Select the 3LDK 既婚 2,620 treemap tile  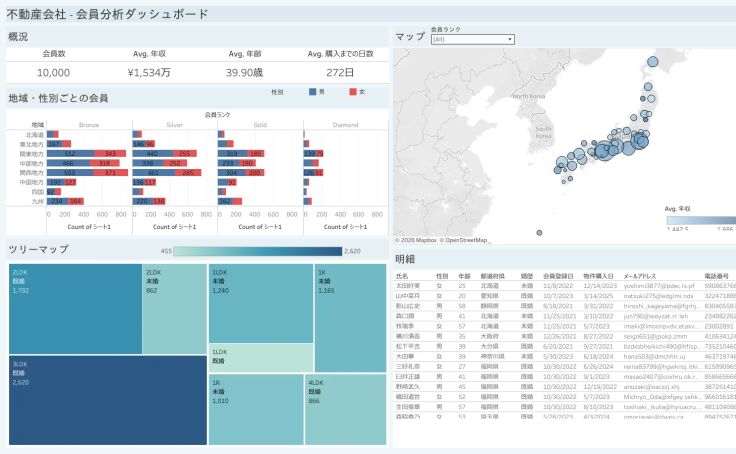point(108,400)
